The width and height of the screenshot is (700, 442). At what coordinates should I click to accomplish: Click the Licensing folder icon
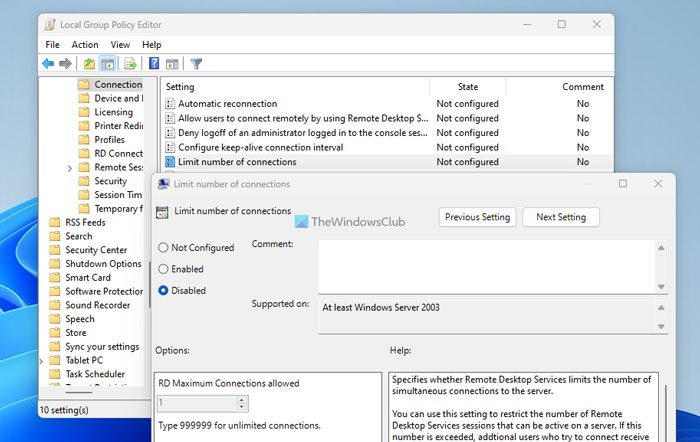pyautogui.click(x=84, y=112)
